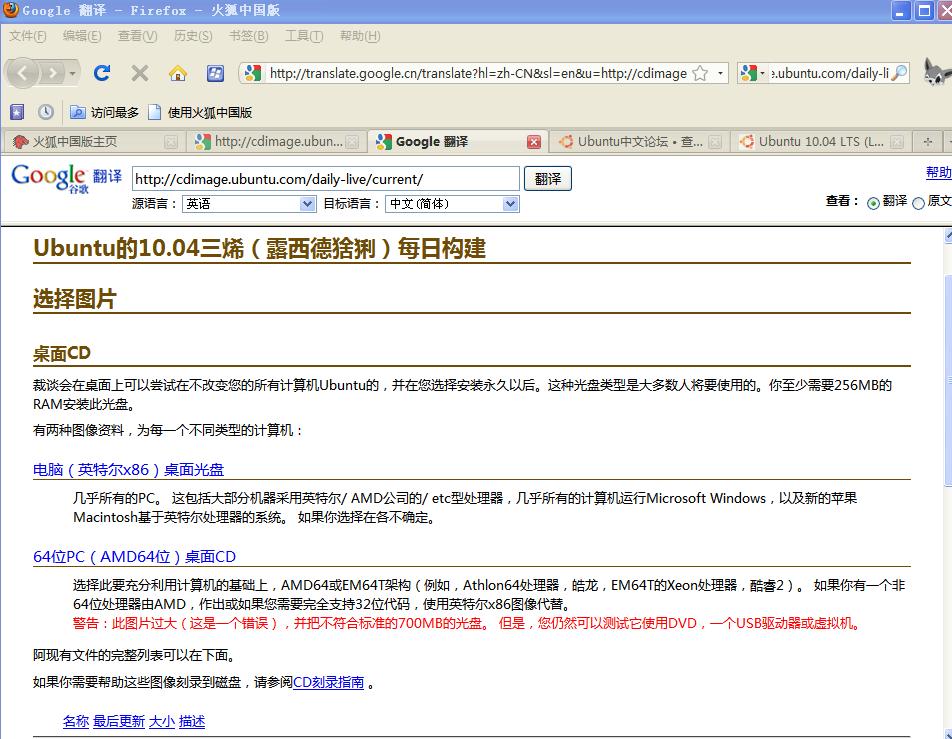This screenshot has height=739, width=952.
Task: Select the 原文 view radio button
Action: [919, 203]
